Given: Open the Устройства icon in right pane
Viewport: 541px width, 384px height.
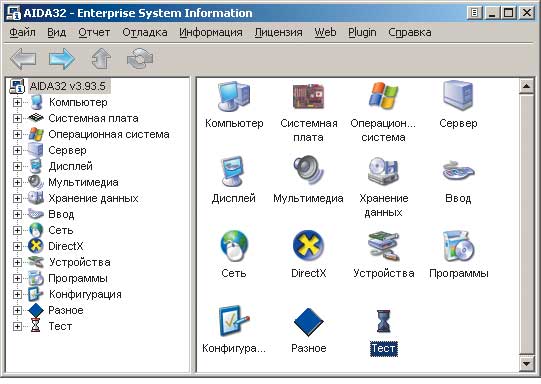Looking at the screenshot, I should pyautogui.click(x=383, y=246).
